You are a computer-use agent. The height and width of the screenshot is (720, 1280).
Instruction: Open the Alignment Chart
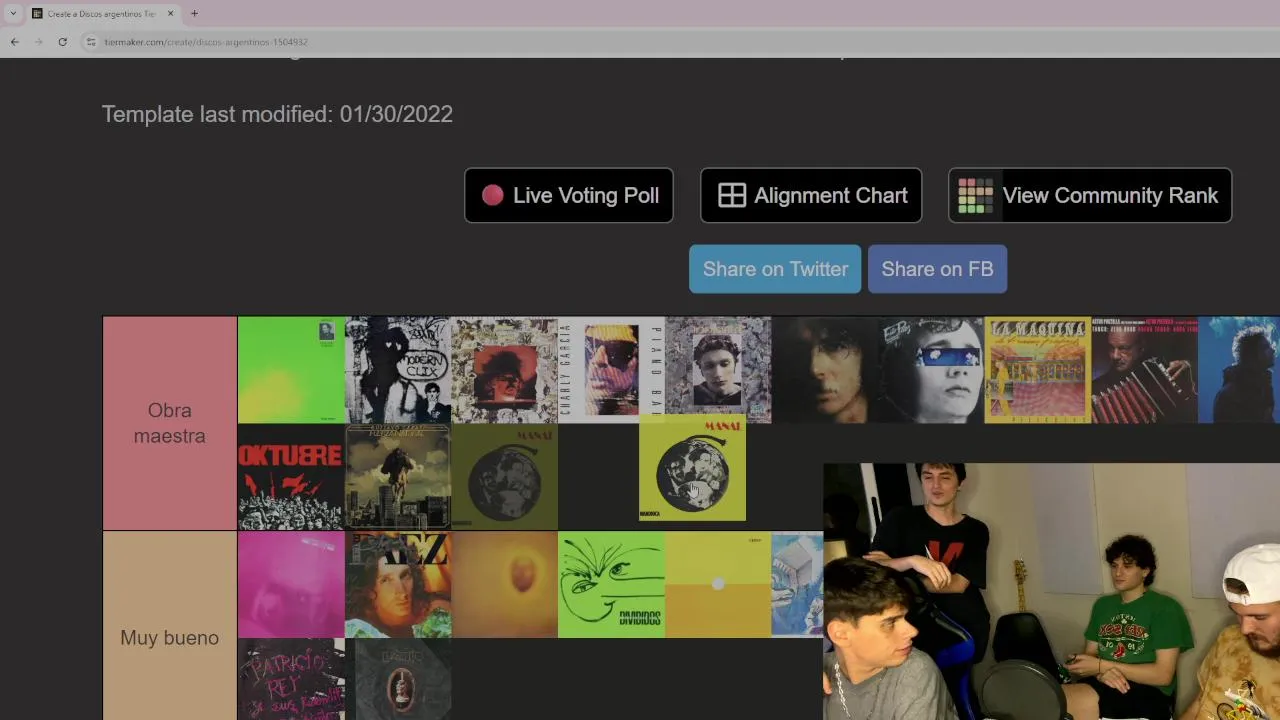(x=811, y=195)
